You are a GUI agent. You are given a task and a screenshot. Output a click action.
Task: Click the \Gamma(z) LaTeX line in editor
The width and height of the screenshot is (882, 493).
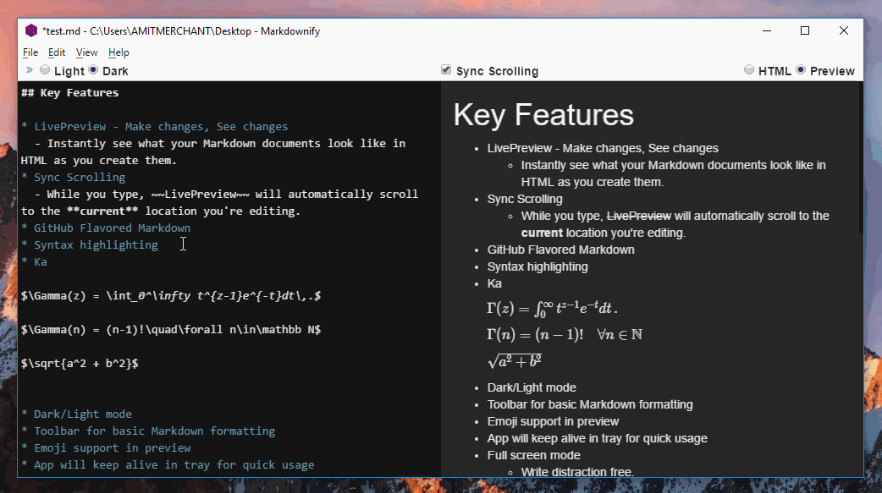(171, 295)
